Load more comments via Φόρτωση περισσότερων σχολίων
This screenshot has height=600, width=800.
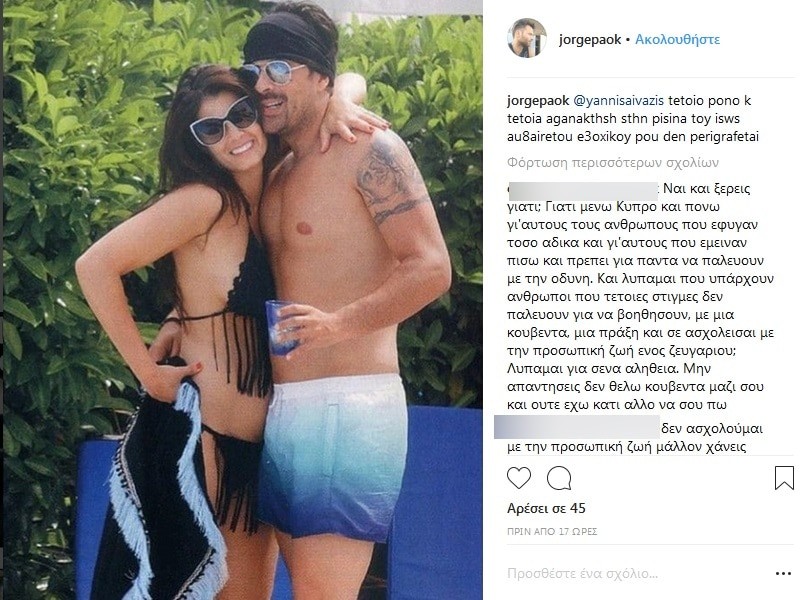click(613, 163)
